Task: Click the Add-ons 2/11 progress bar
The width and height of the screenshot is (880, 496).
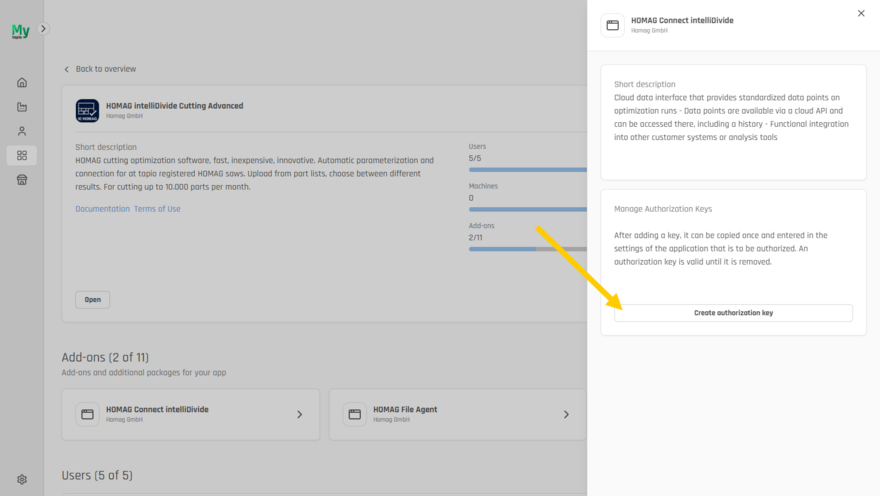Action: tap(528, 249)
